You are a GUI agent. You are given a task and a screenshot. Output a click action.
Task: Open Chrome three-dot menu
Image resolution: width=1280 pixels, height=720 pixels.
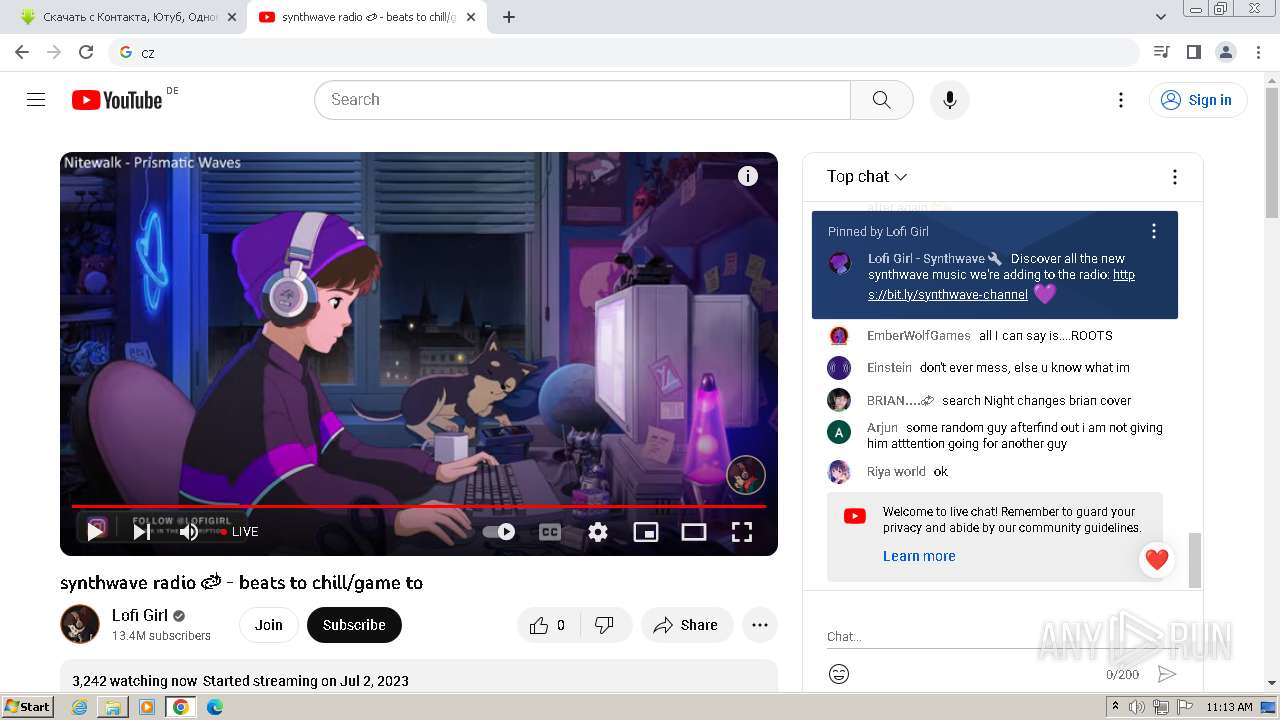tap(1259, 52)
